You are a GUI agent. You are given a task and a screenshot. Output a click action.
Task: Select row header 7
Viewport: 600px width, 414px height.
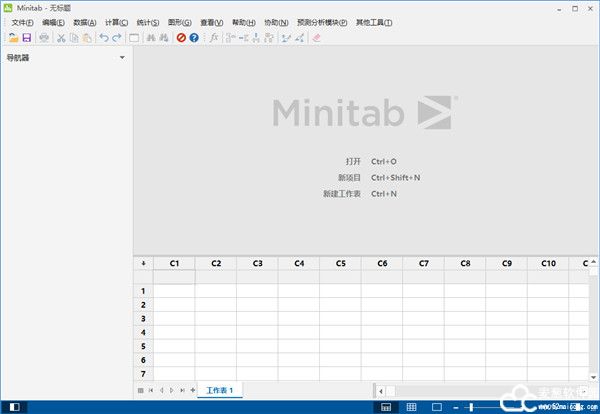pyautogui.click(x=143, y=374)
